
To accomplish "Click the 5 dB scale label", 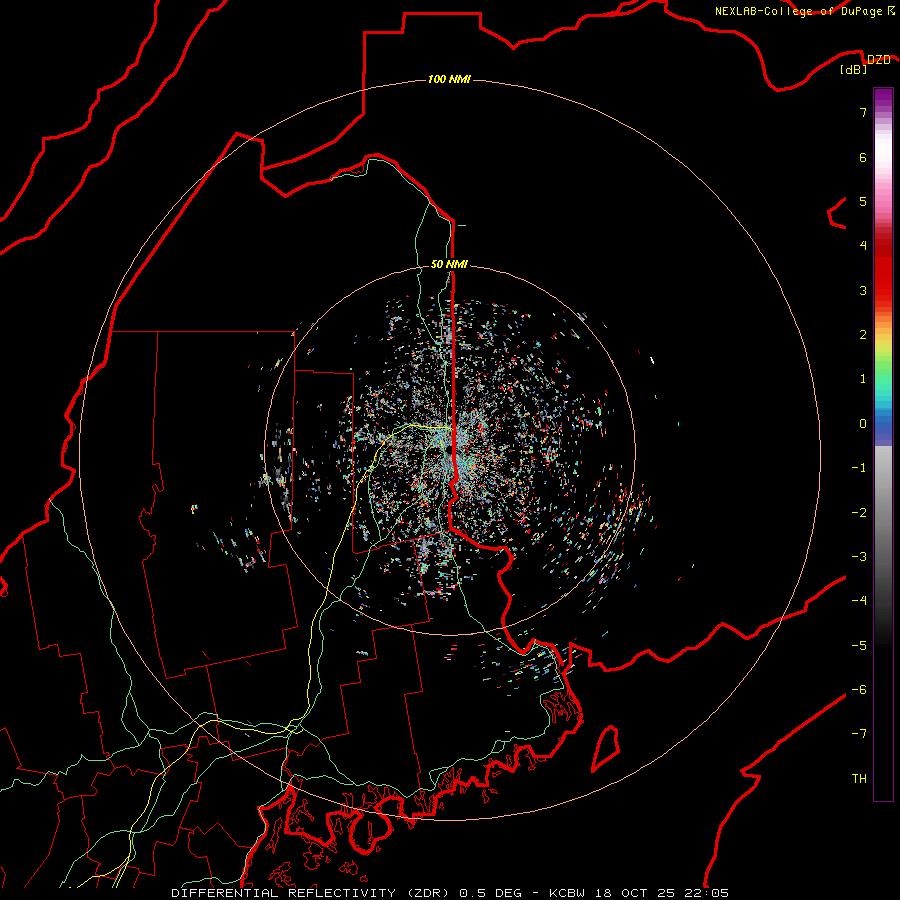I will [863, 201].
